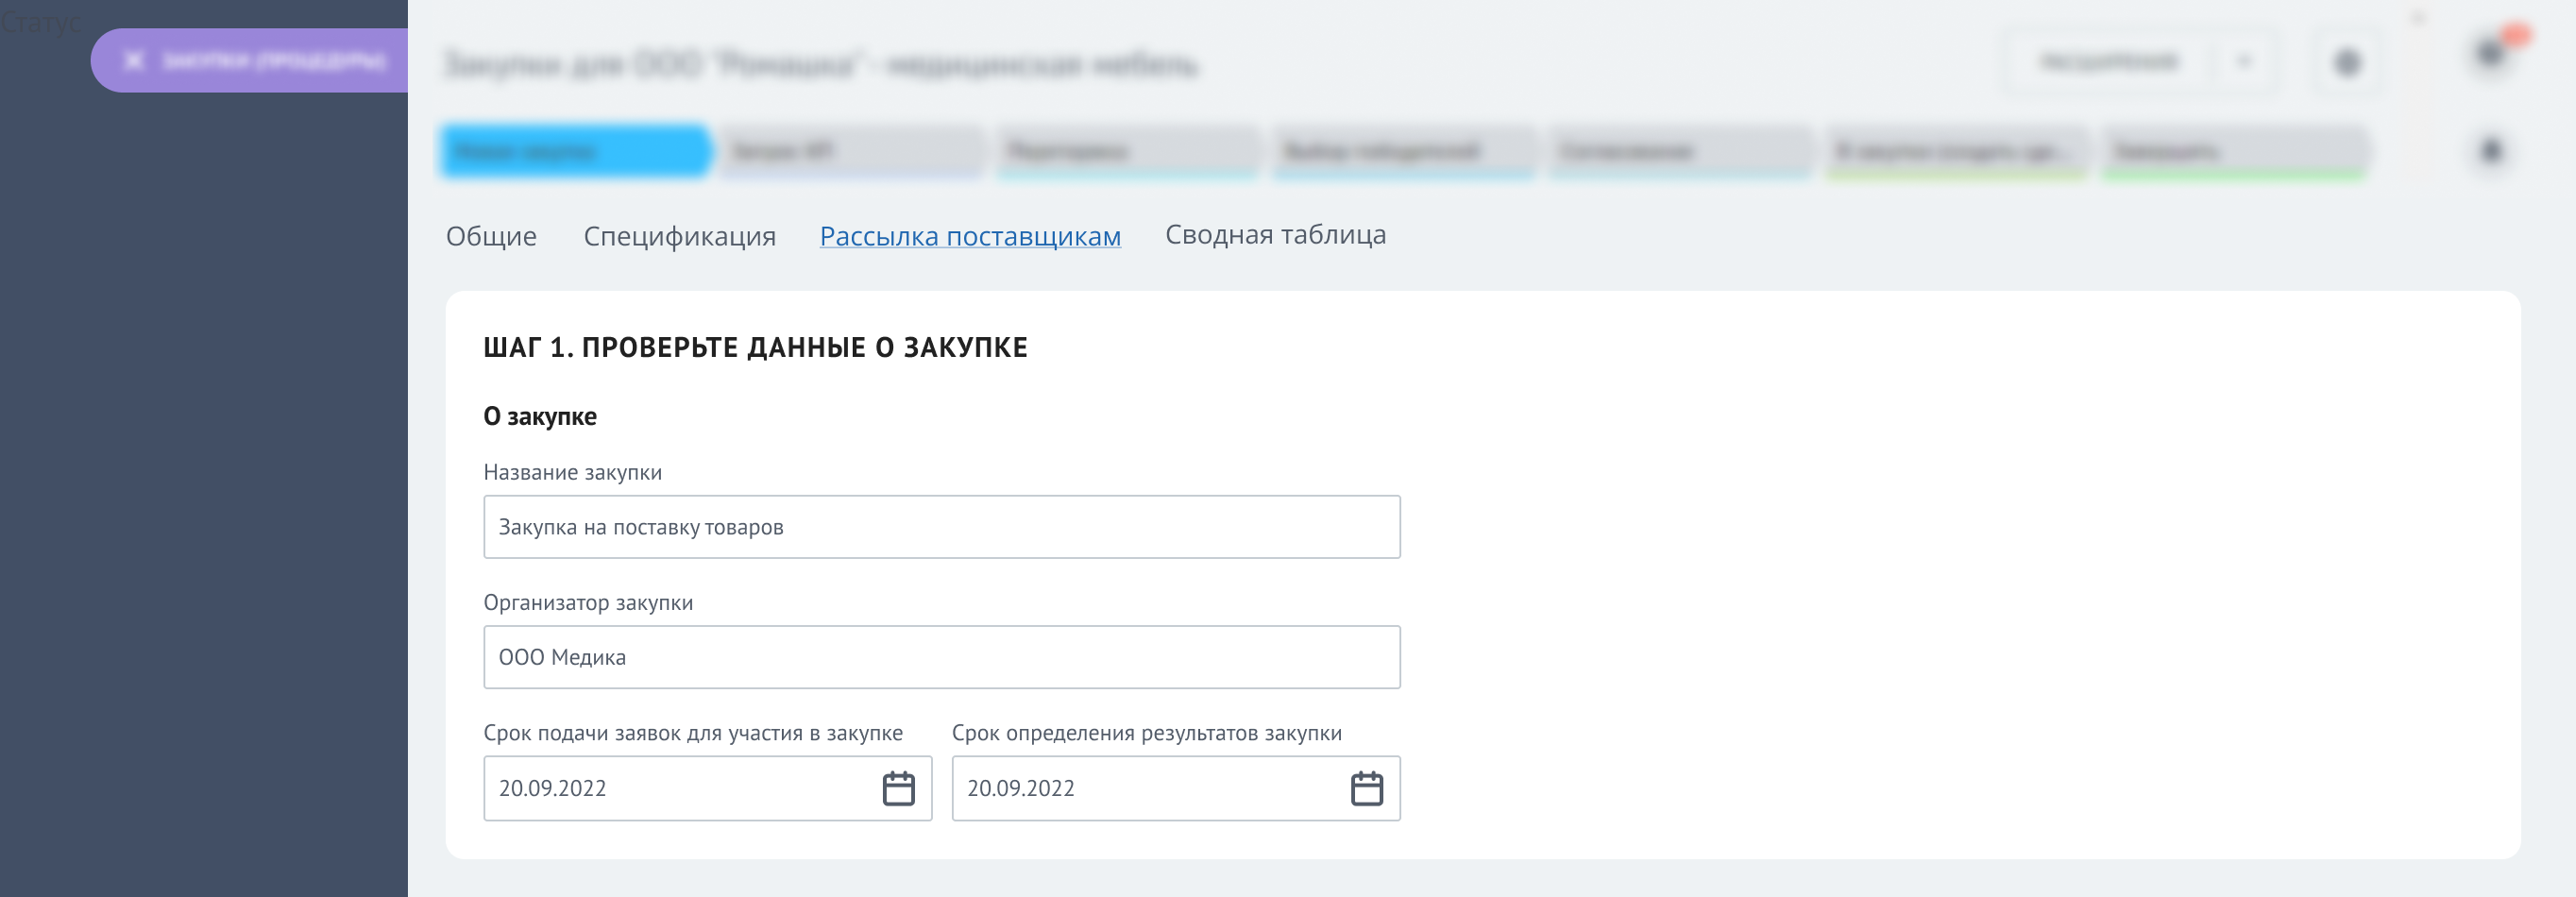Open the calendar for срок подачи заявок
2576x897 pixels.
899,788
